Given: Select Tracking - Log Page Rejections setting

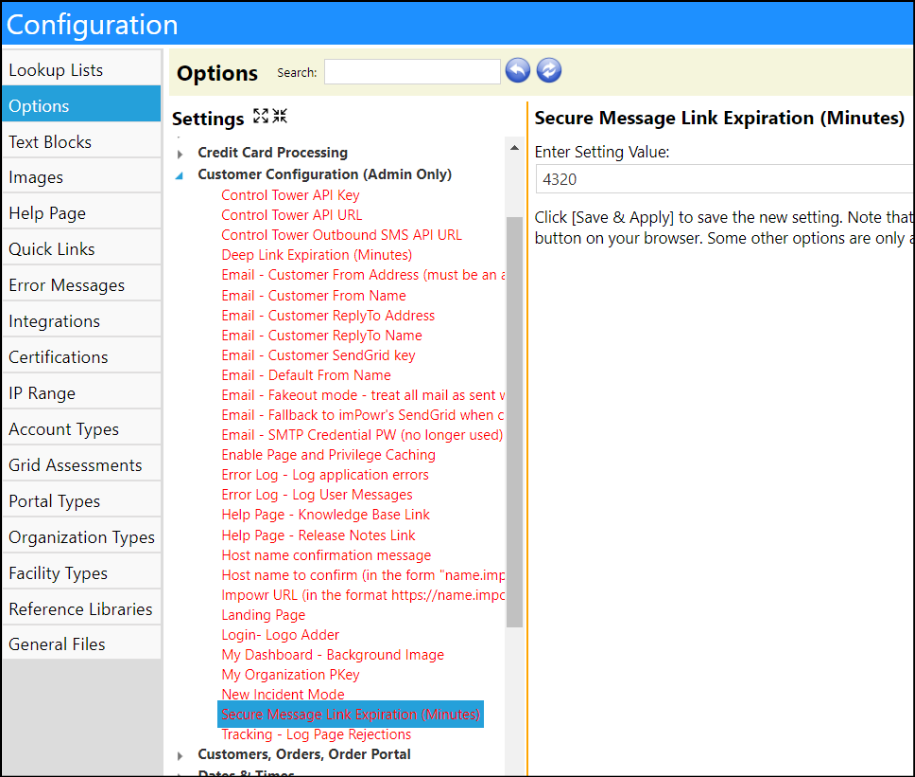Looking at the screenshot, I should tap(316, 734).
